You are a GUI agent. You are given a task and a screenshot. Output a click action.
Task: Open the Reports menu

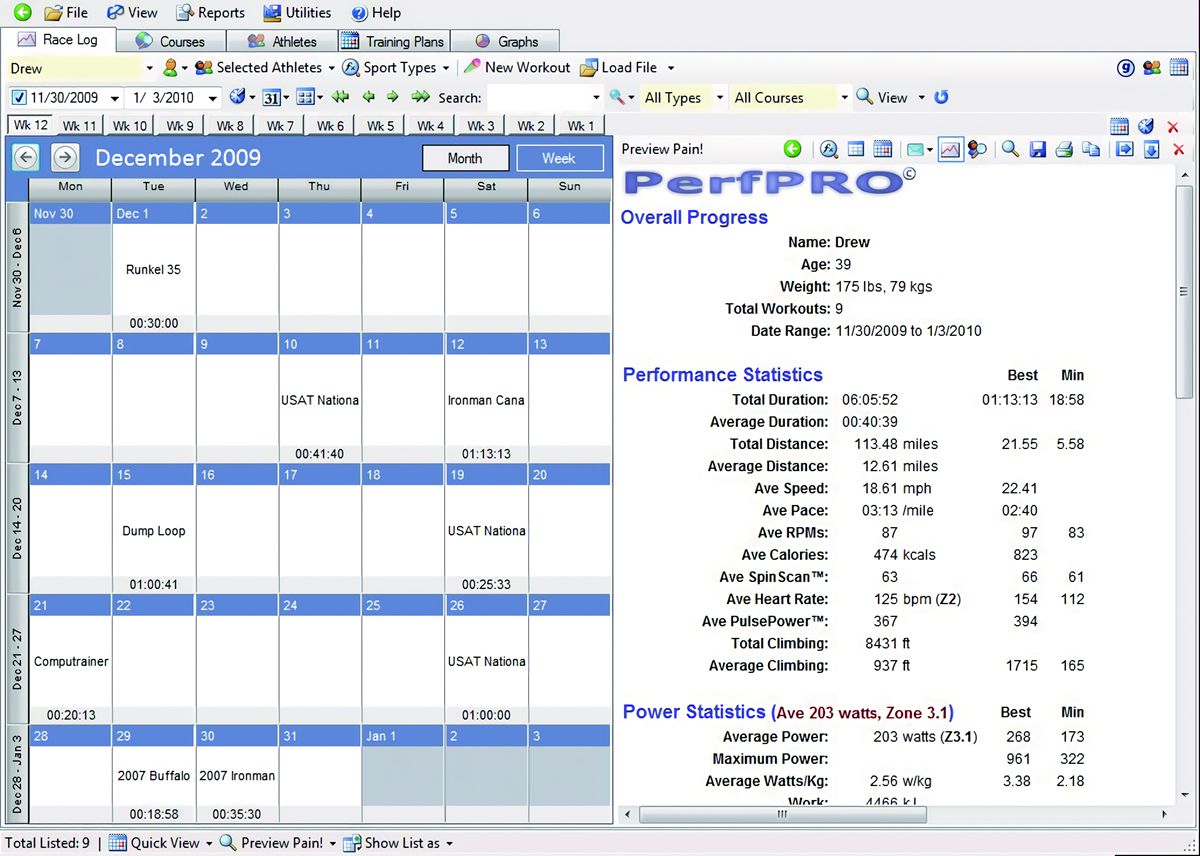pyautogui.click(x=210, y=13)
